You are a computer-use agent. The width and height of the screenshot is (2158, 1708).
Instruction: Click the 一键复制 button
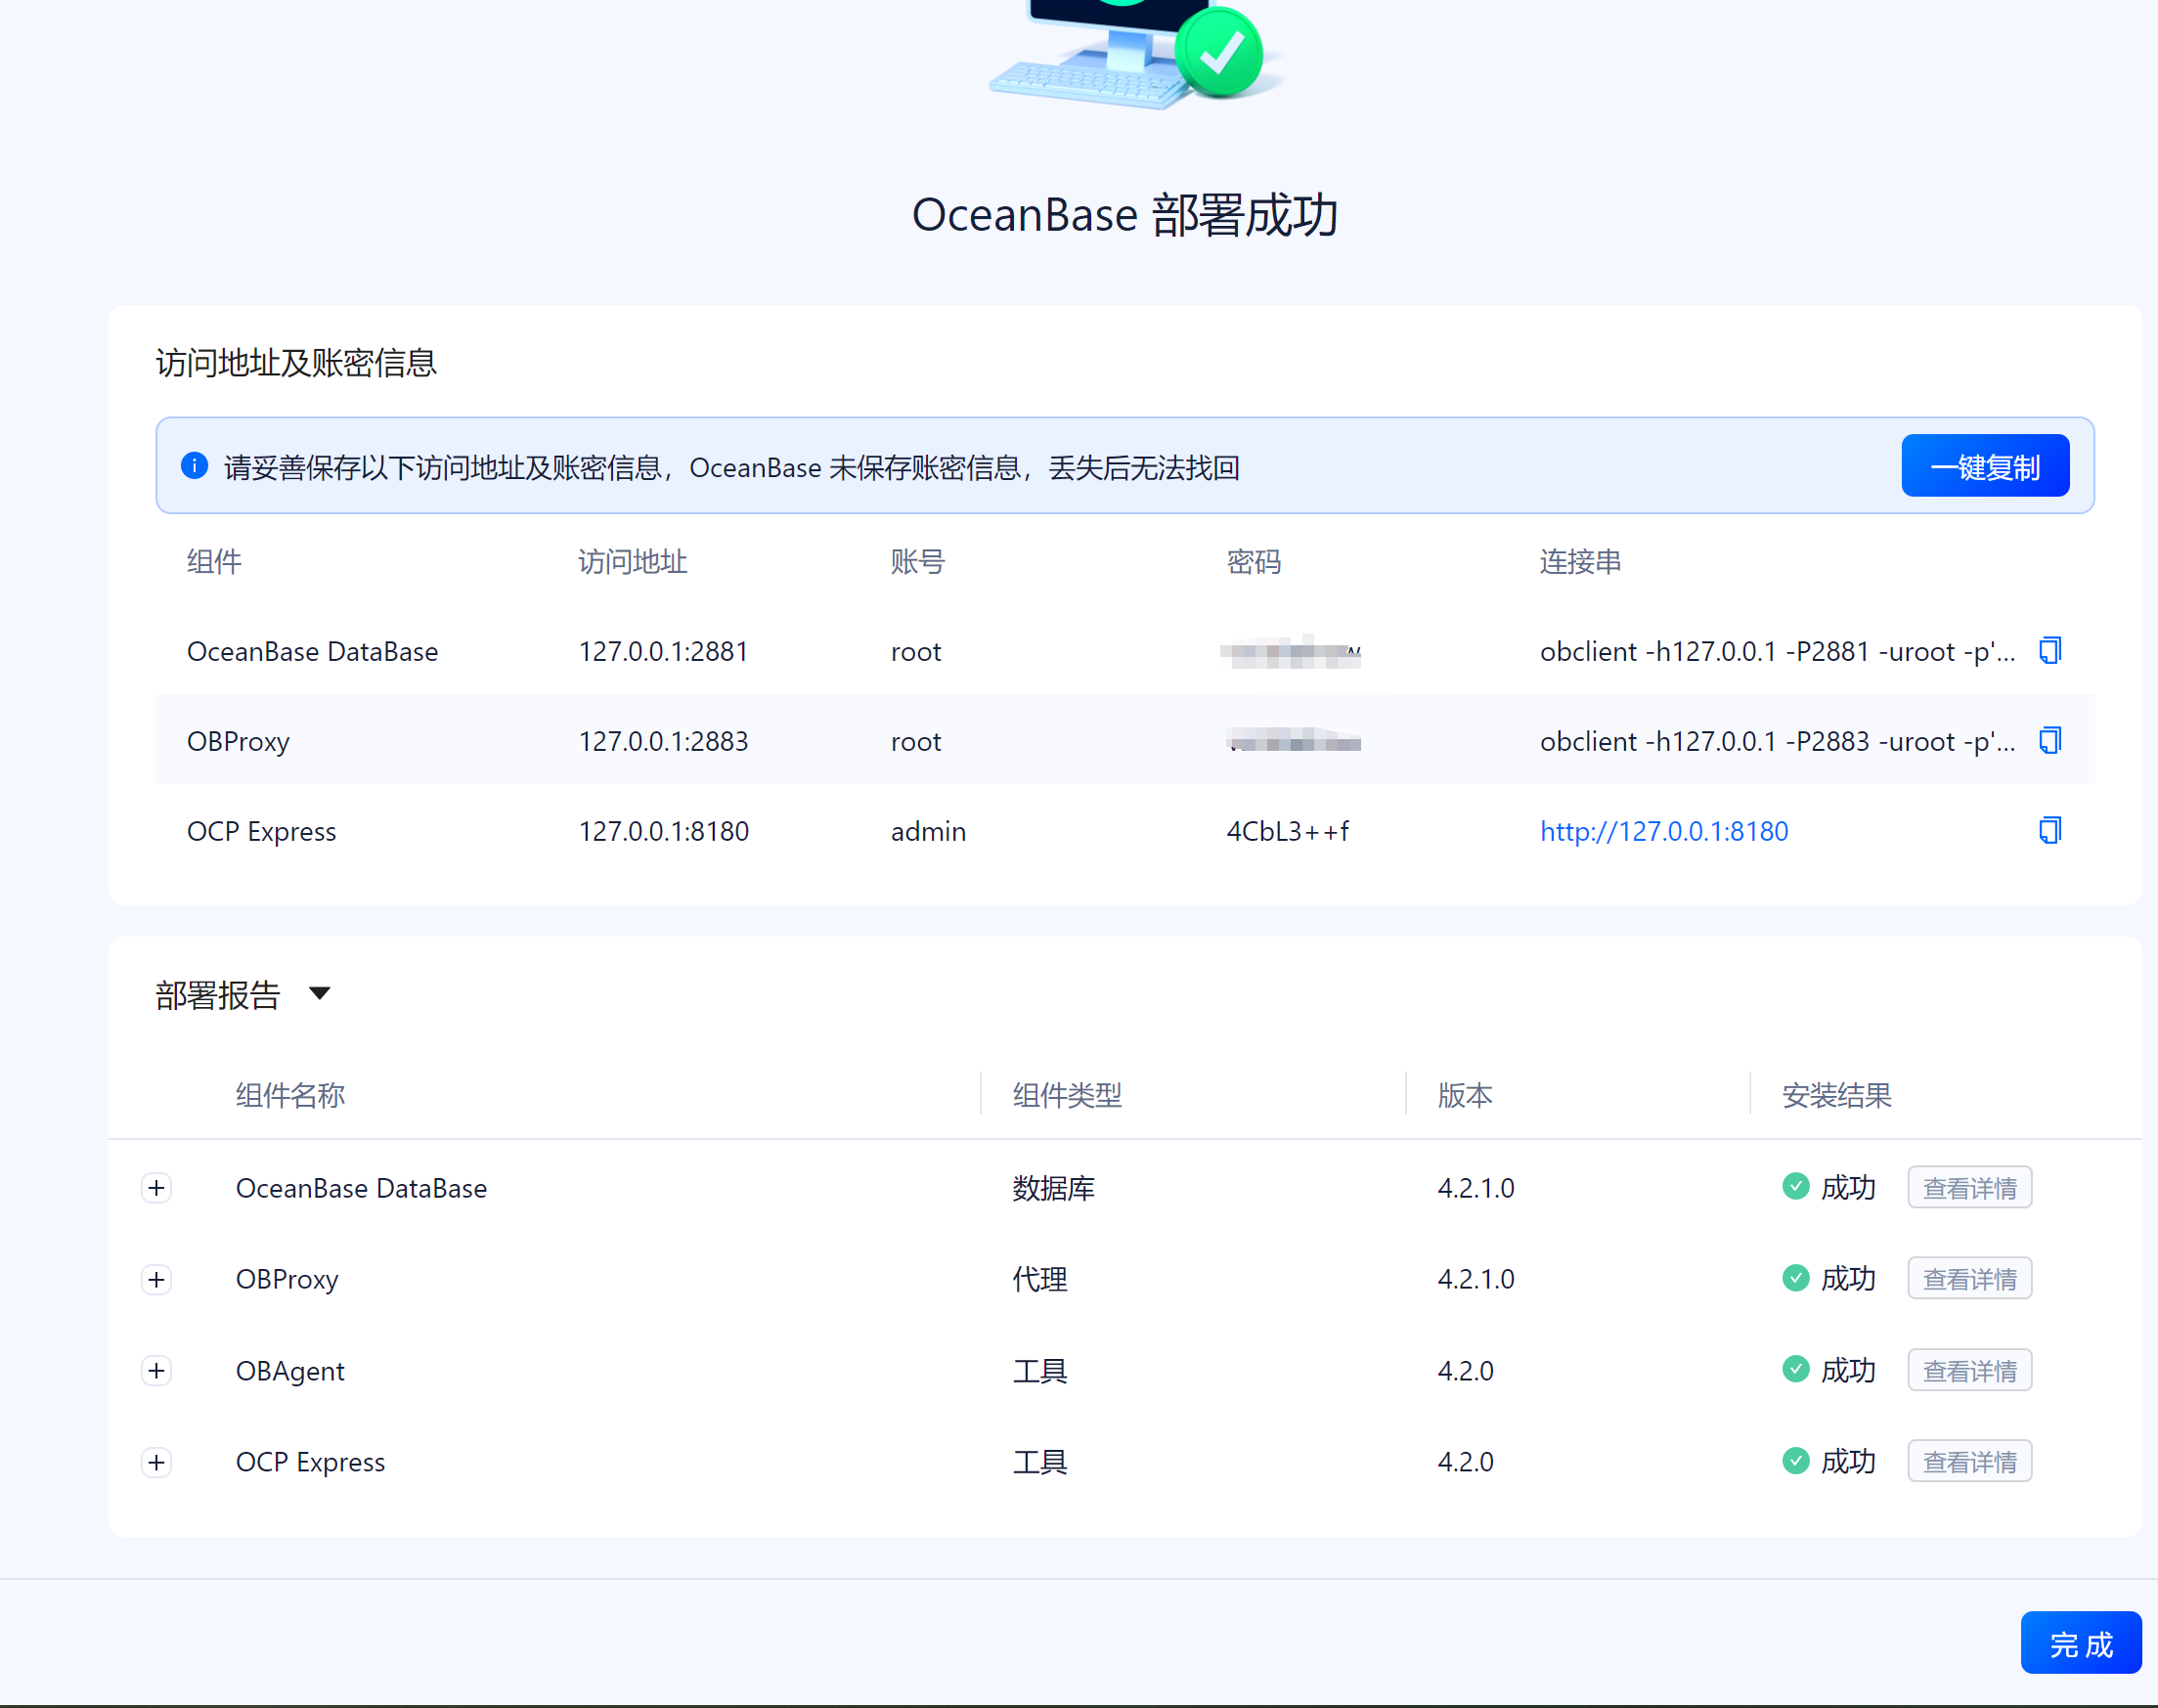1985,466
